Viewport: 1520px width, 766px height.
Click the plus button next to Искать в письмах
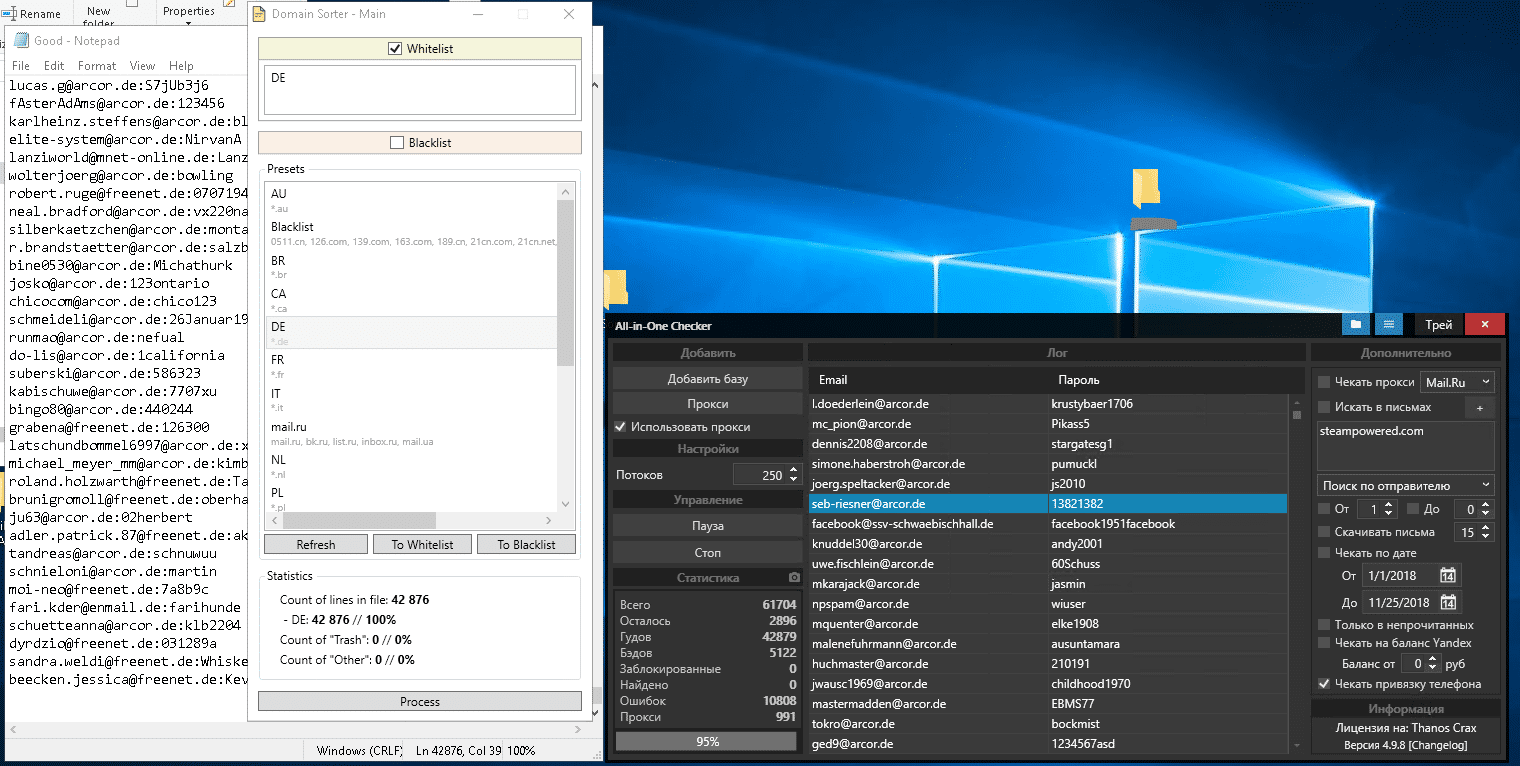click(x=1479, y=407)
